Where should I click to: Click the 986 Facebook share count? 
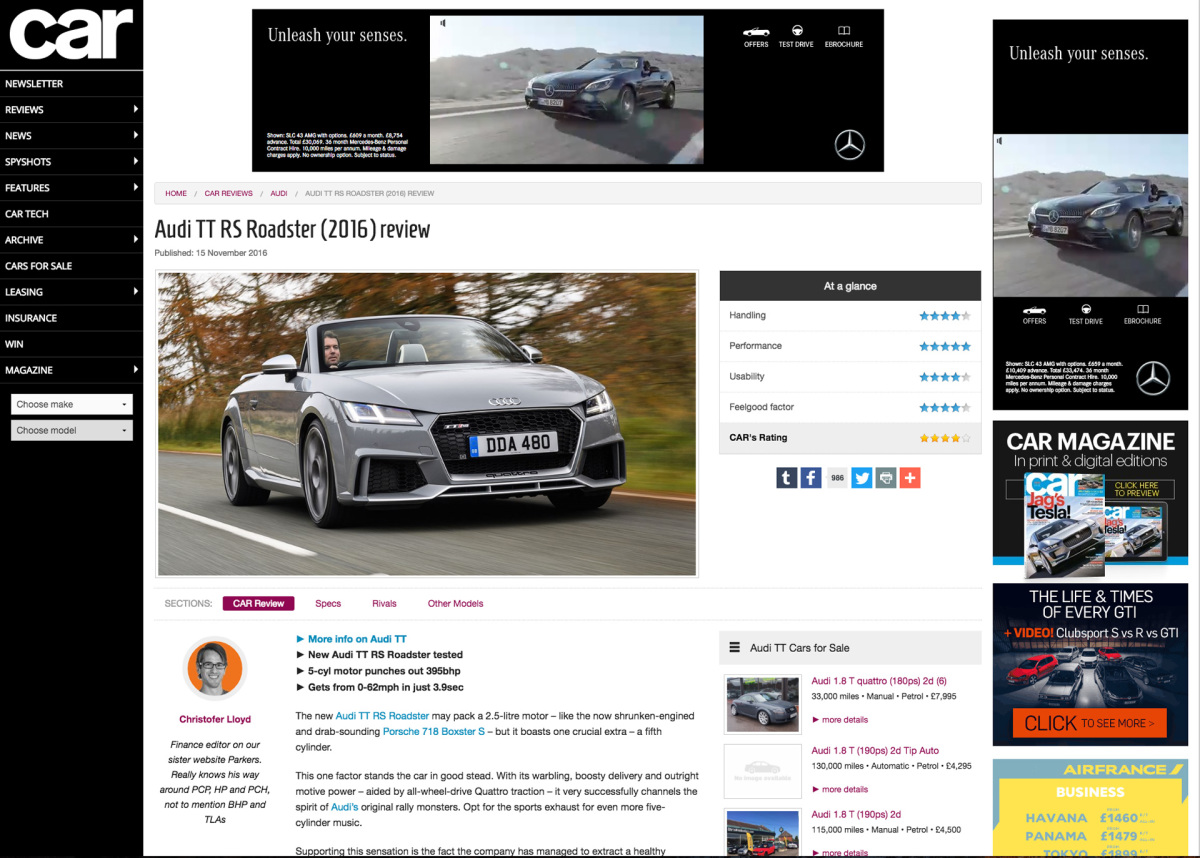tap(837, 478)
